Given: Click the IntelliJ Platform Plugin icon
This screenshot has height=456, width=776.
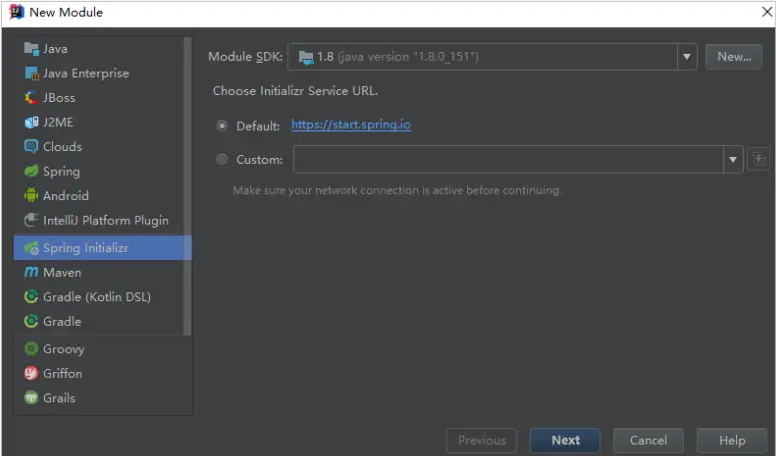Looking at the screenshot, I should point(31,220).
